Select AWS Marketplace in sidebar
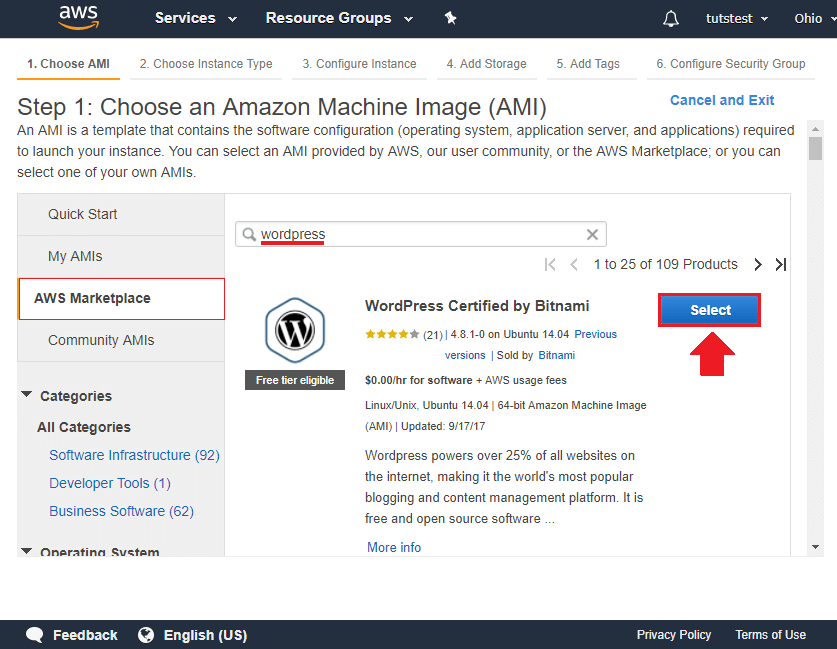 click(x=121, y=299)
